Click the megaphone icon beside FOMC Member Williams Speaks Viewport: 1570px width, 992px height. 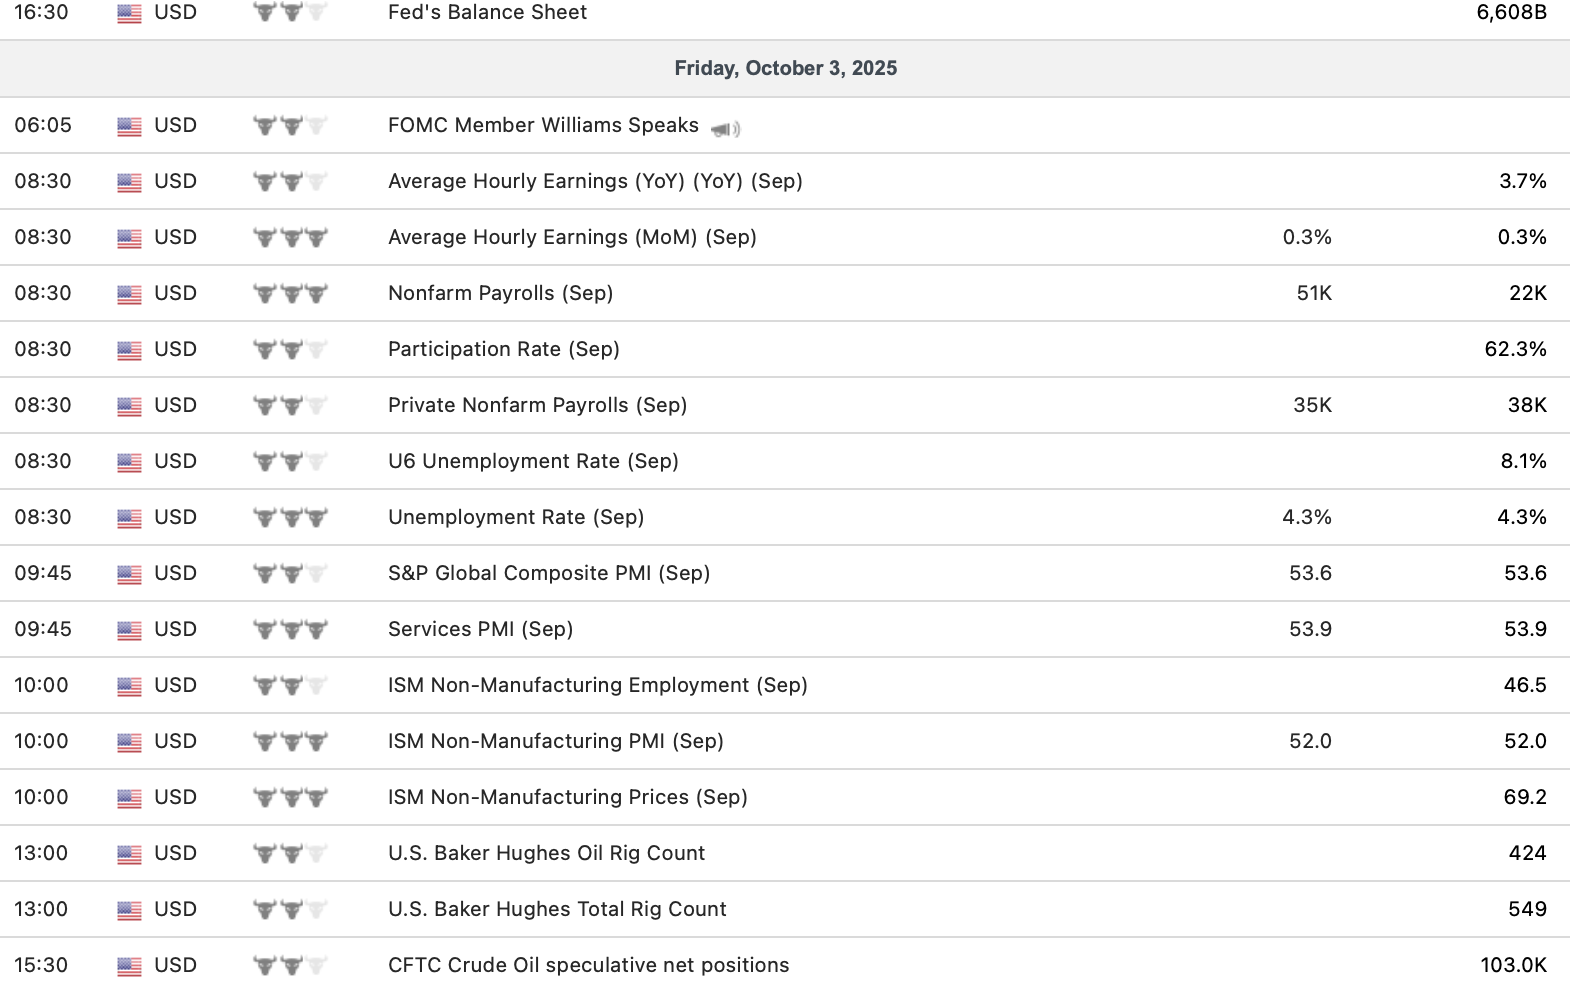[725, 128]
